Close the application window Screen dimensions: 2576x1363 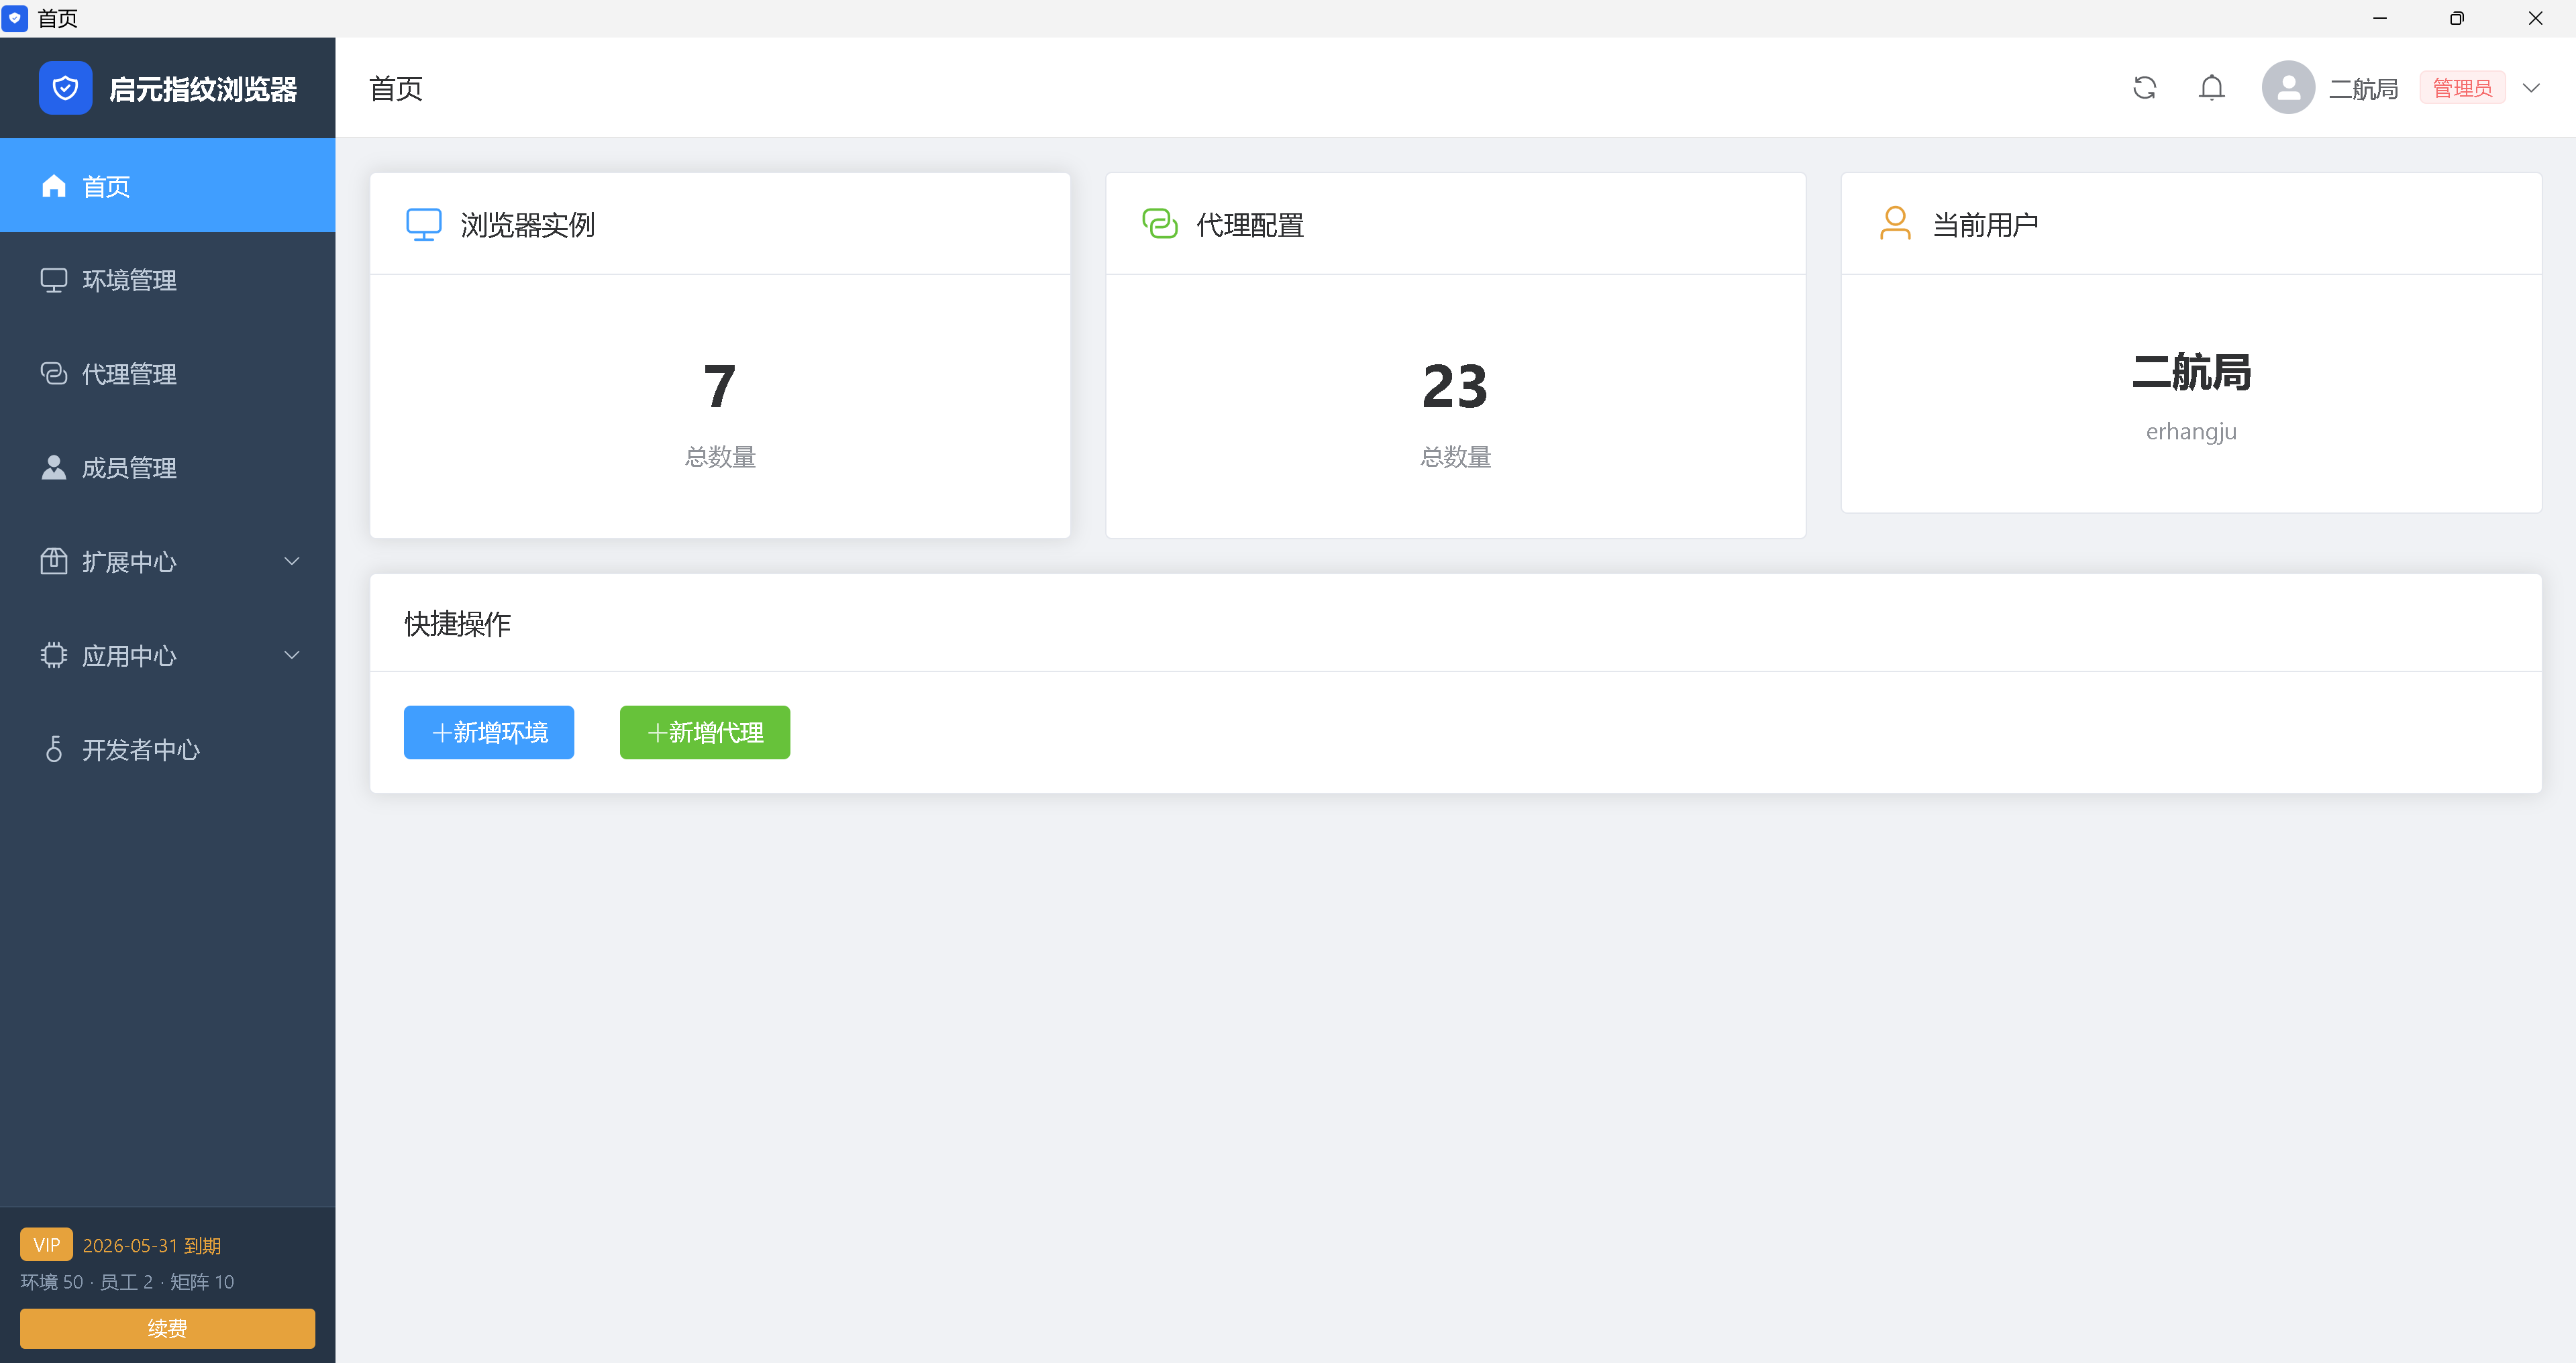(x=2535, y=18)
